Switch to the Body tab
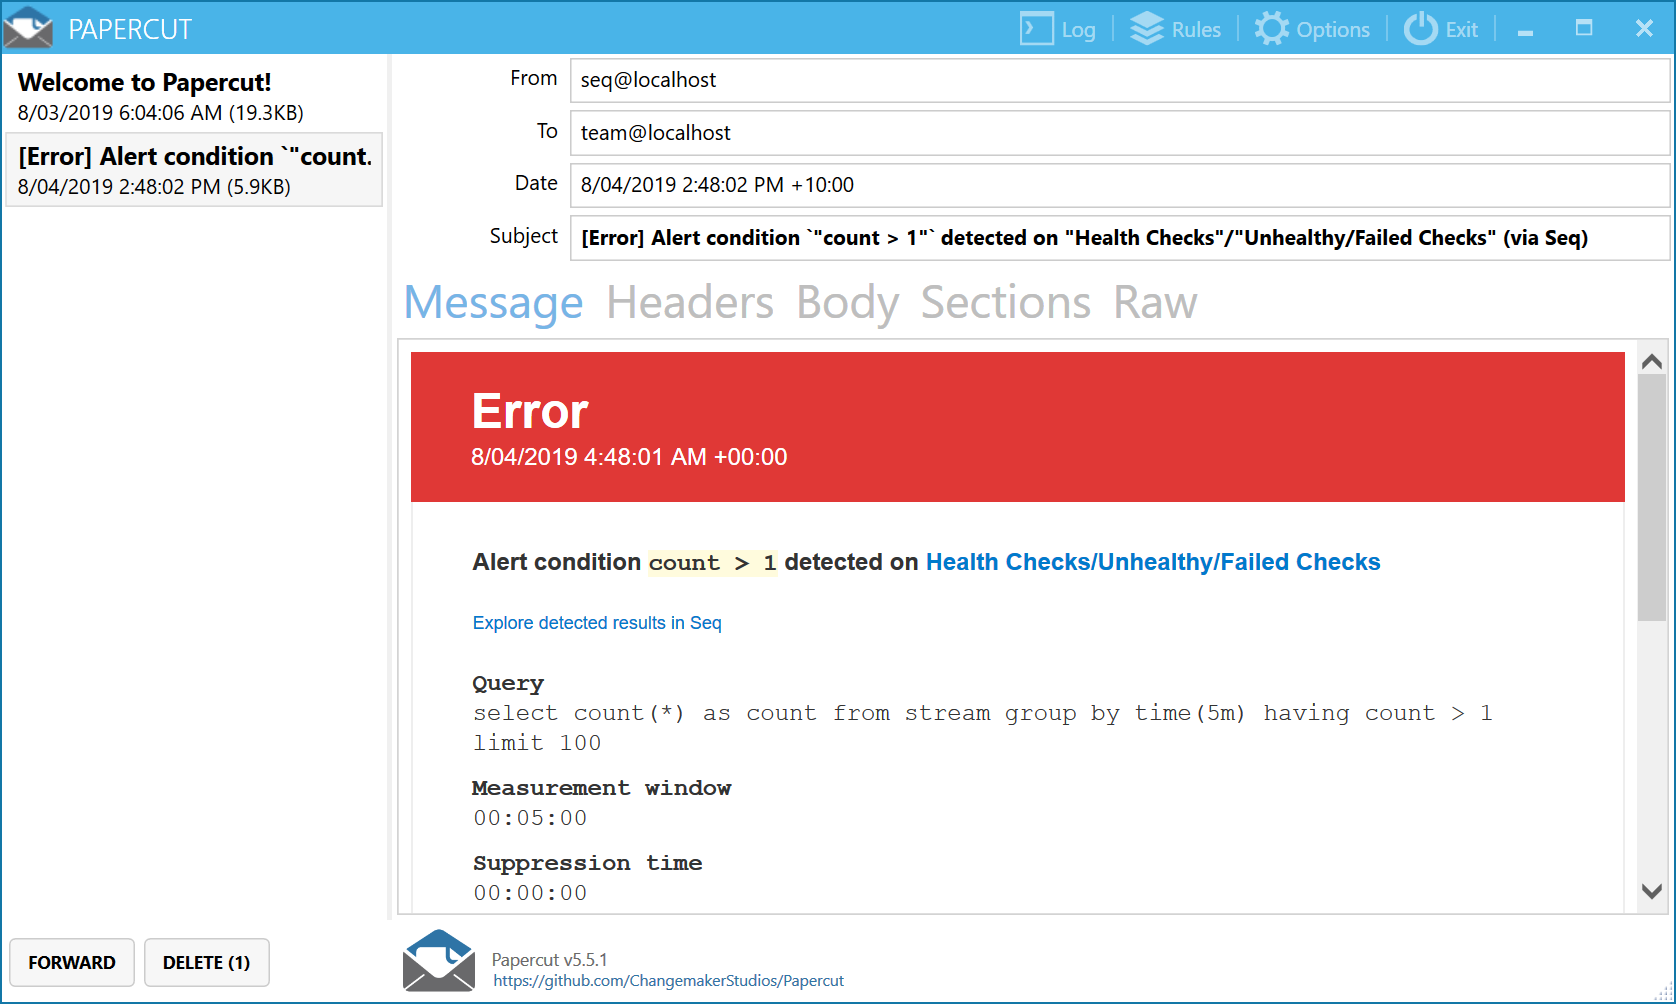Screen dimensions: 1676x1004 847,302
